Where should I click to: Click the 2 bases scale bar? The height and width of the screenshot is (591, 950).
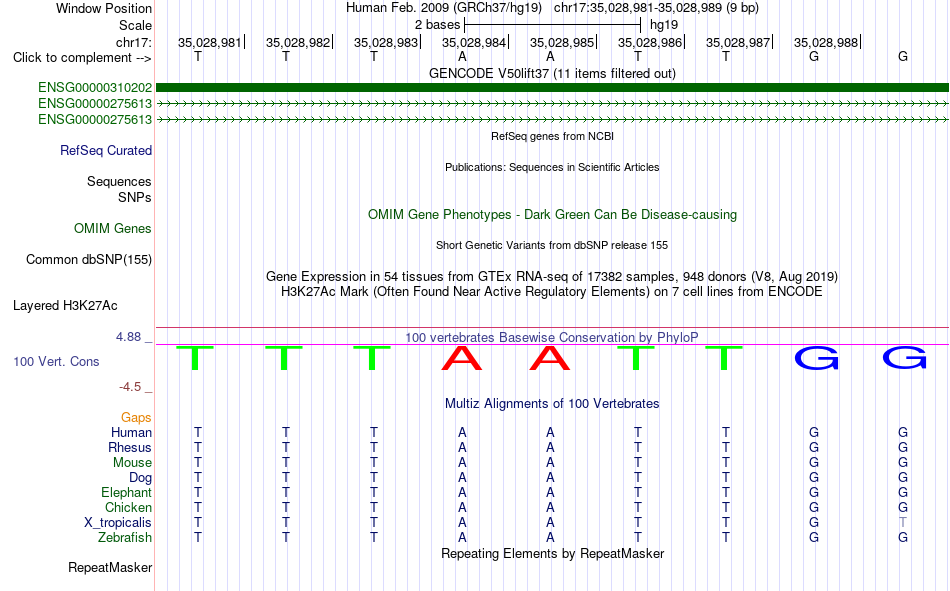[x=552, y=25]
